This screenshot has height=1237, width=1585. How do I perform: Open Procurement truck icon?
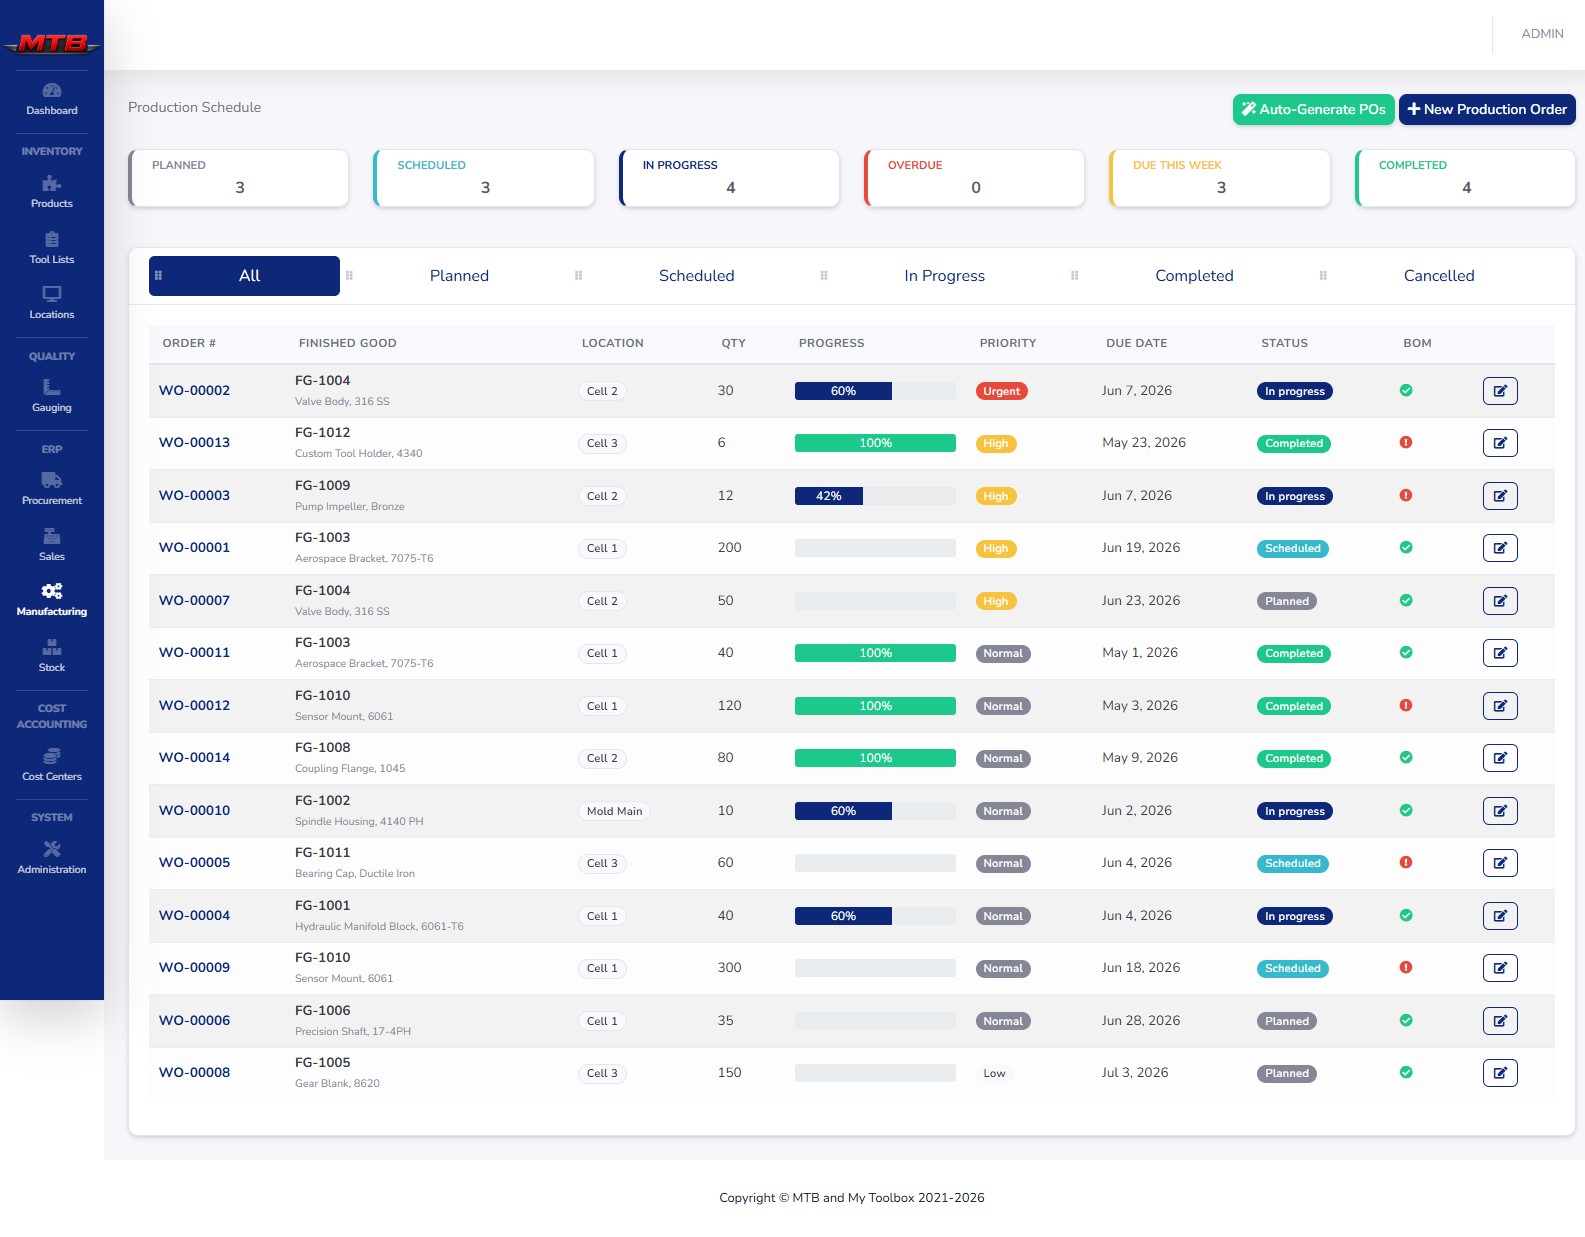(52, 480)
